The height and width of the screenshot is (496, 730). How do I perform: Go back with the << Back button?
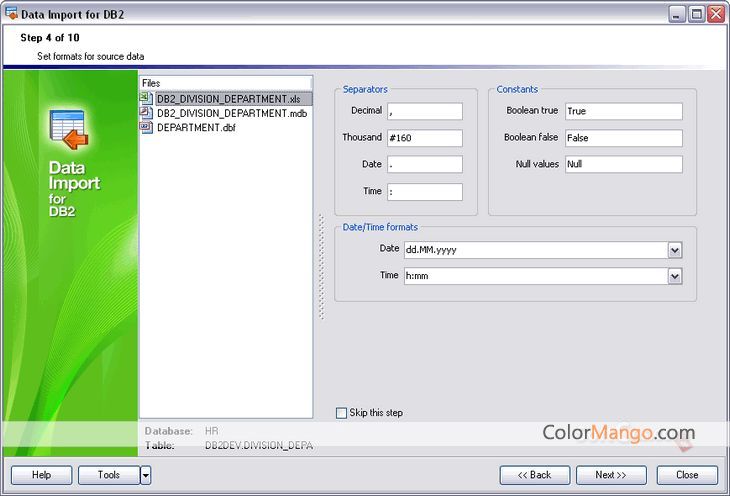534,475
